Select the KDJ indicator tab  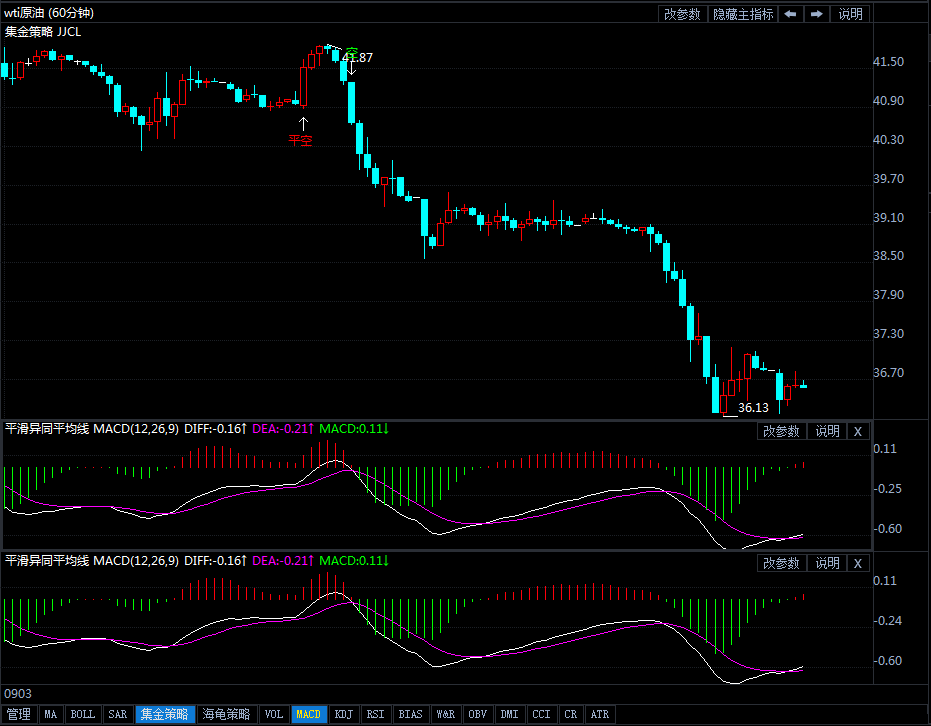click(343, 714)
